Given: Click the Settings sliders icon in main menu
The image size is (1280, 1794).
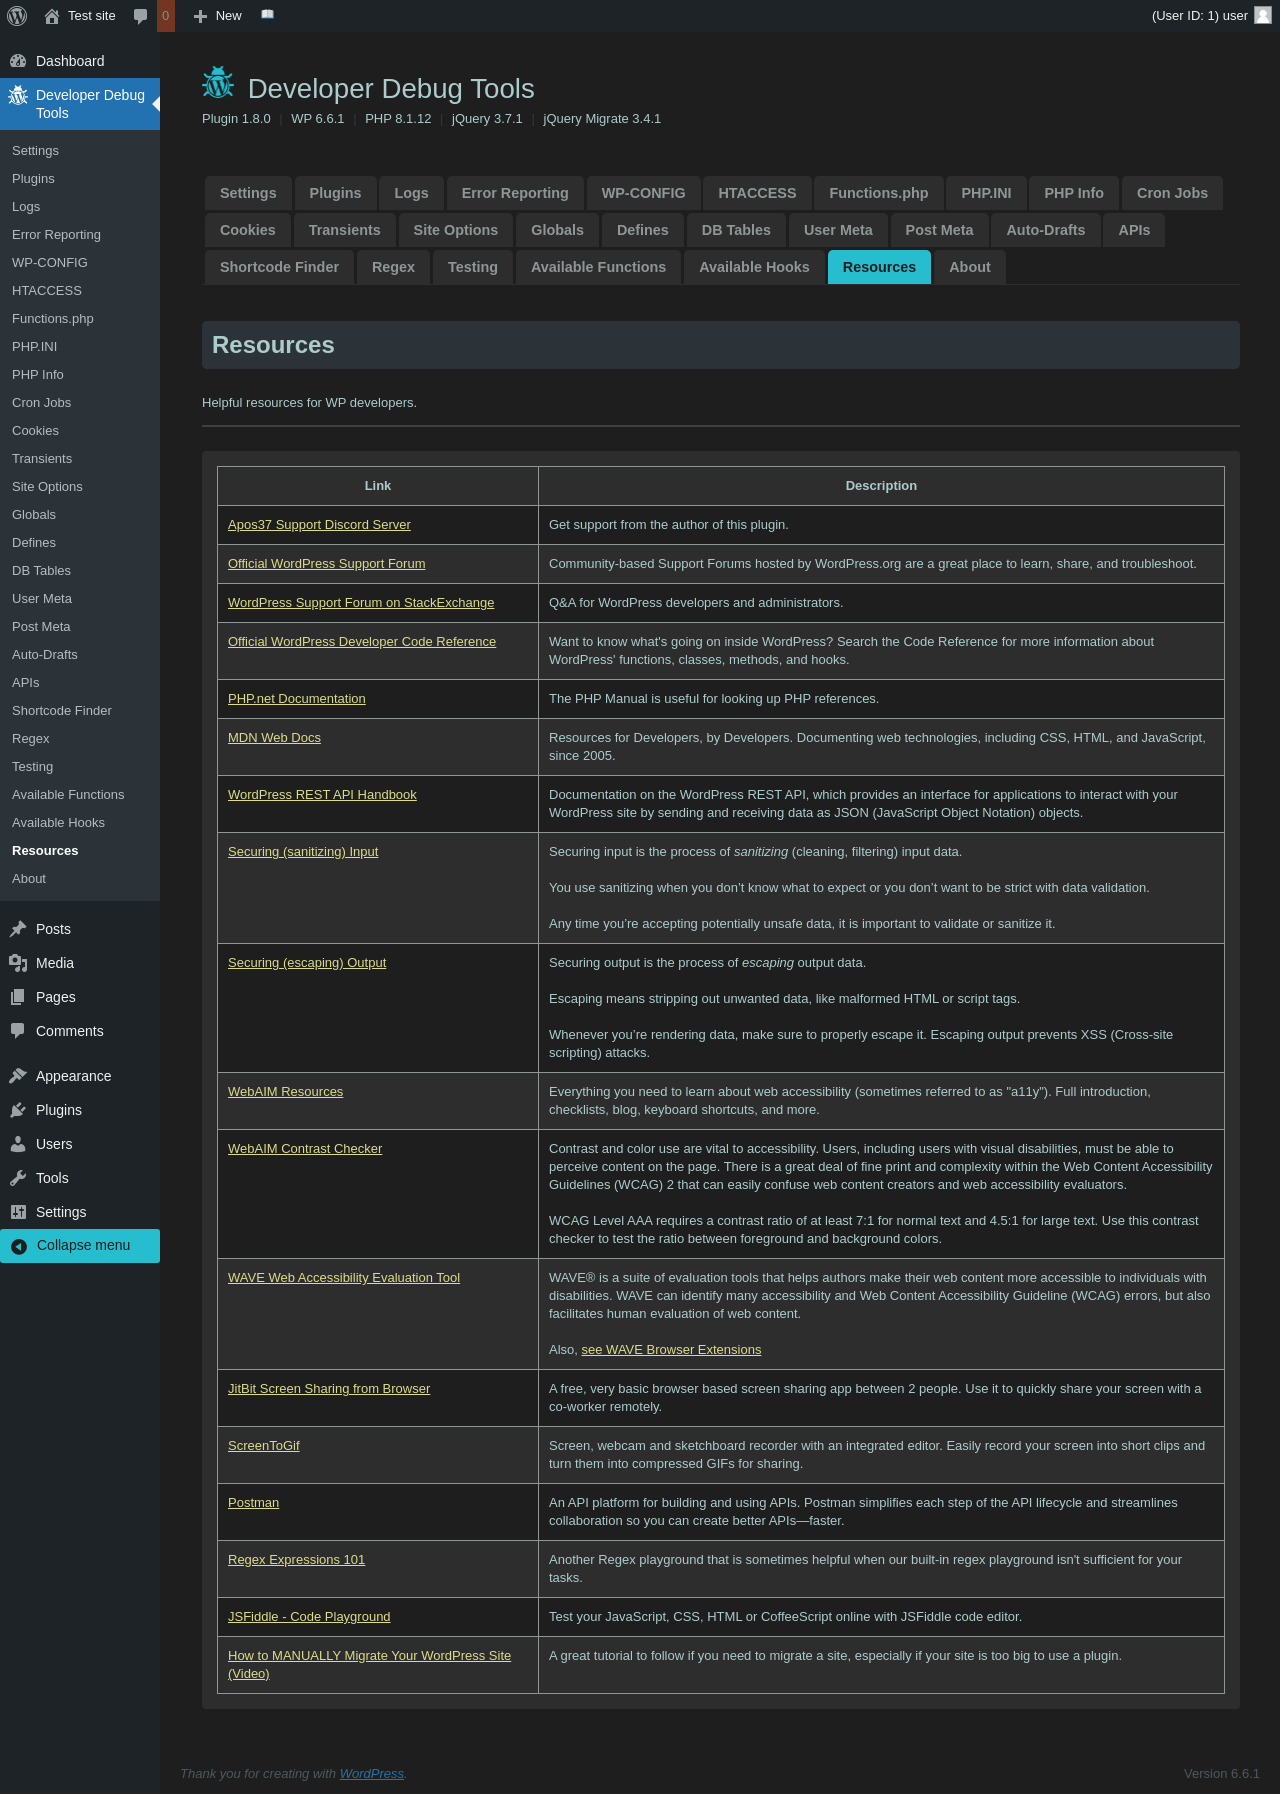Looking at the screenshot, I should [x=18, y=1212].
